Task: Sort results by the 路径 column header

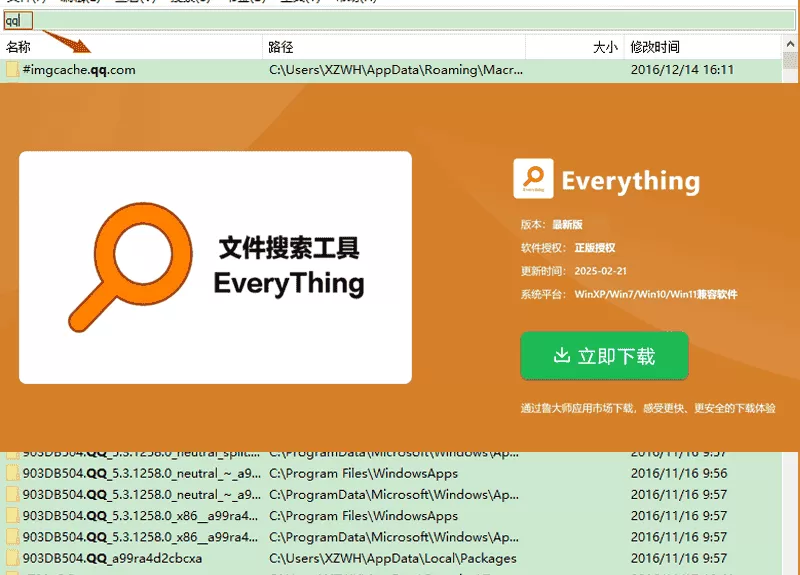Action: [281, 47]
